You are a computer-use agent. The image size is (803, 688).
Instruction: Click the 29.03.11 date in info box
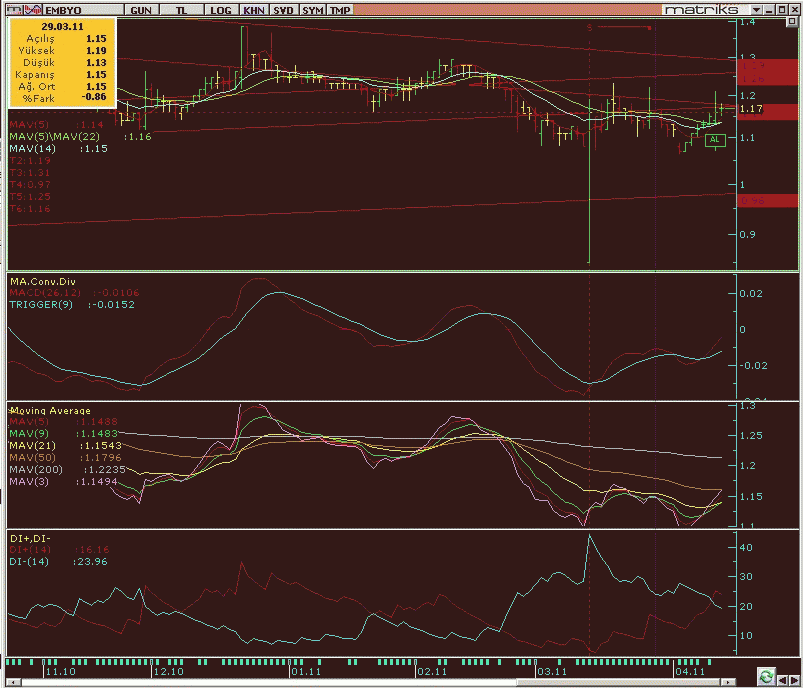(62, 27)
